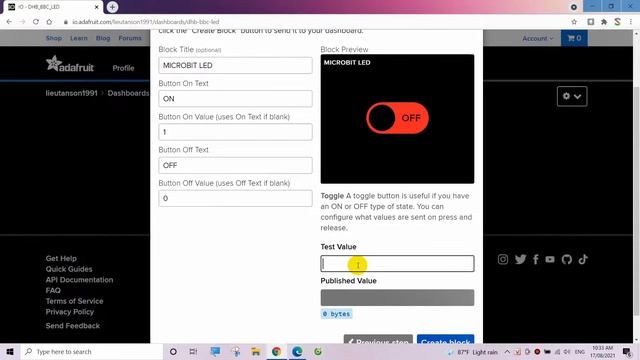640x360 pixels.
Task: Click the browser forward arrow
Action: [x=22, y=22]
